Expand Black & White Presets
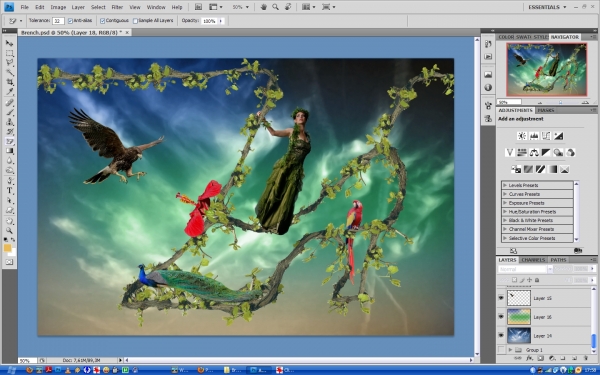The width and height of the screenshot is (600, 375). pyautogui.click(x=505, y=220)
